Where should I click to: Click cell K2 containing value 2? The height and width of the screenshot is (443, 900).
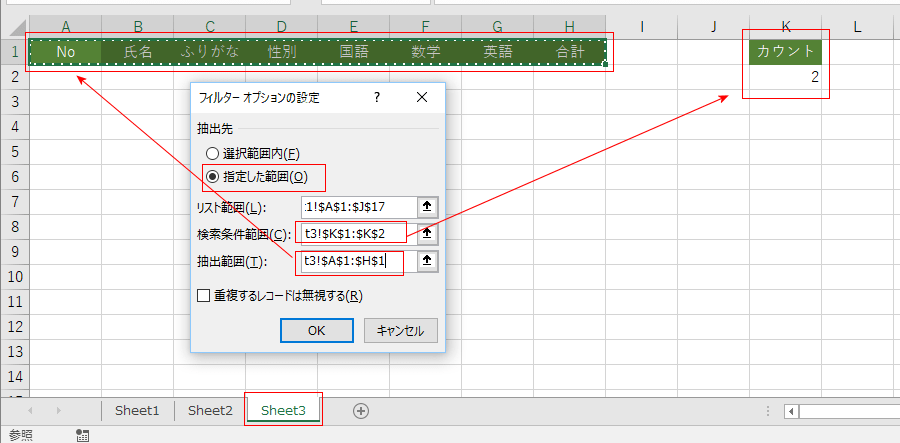(785, 77)
